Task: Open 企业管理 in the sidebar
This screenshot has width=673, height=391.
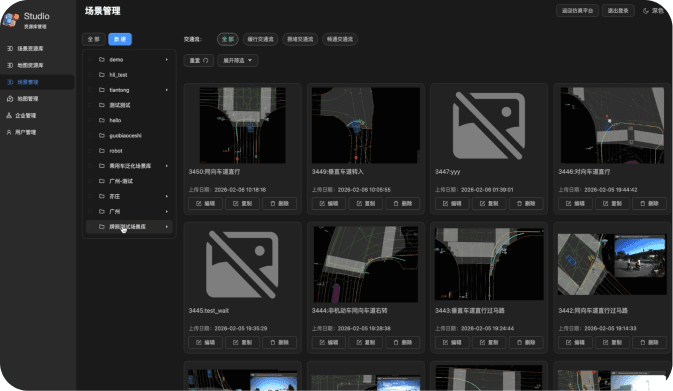Action: (x=21, y=115)
